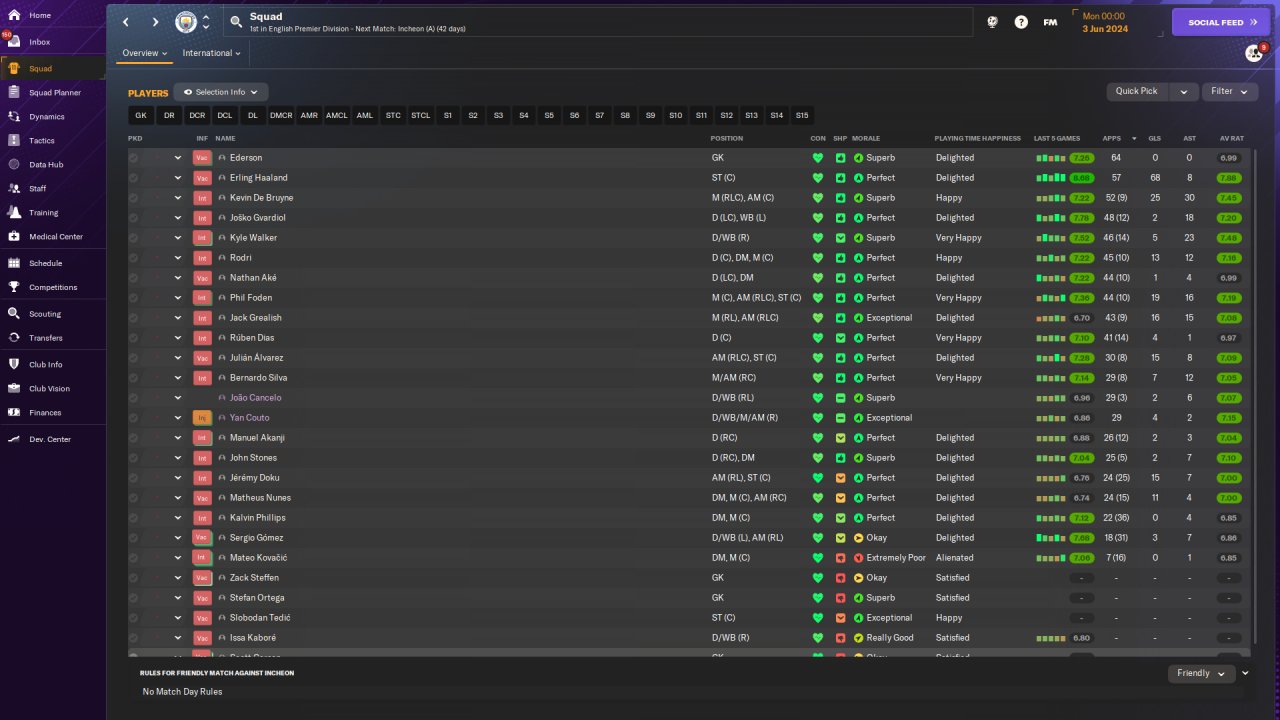The image size is (1280, 720).
Task: Open the Friendly match rules dropdown
Action: click(1200, 673)
